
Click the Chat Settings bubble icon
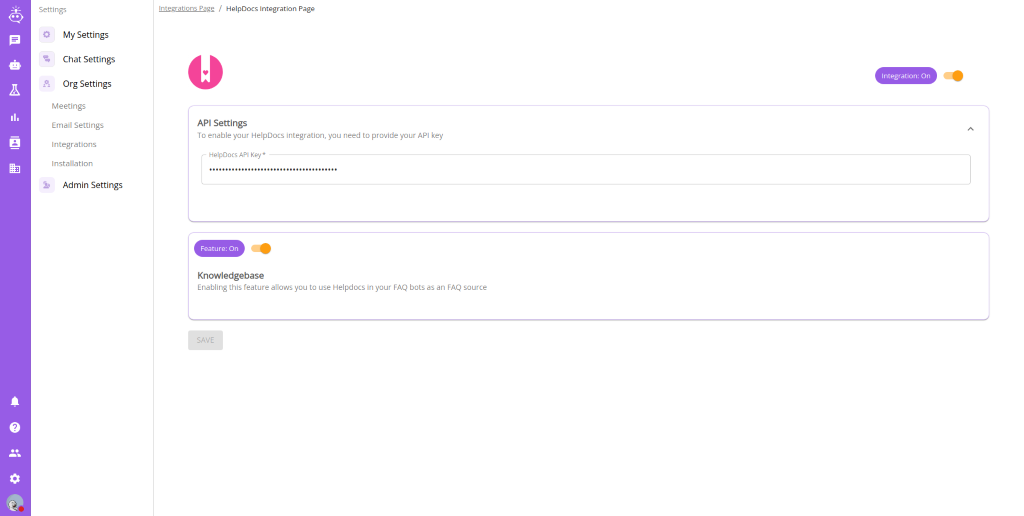click(x=47, y=59)
